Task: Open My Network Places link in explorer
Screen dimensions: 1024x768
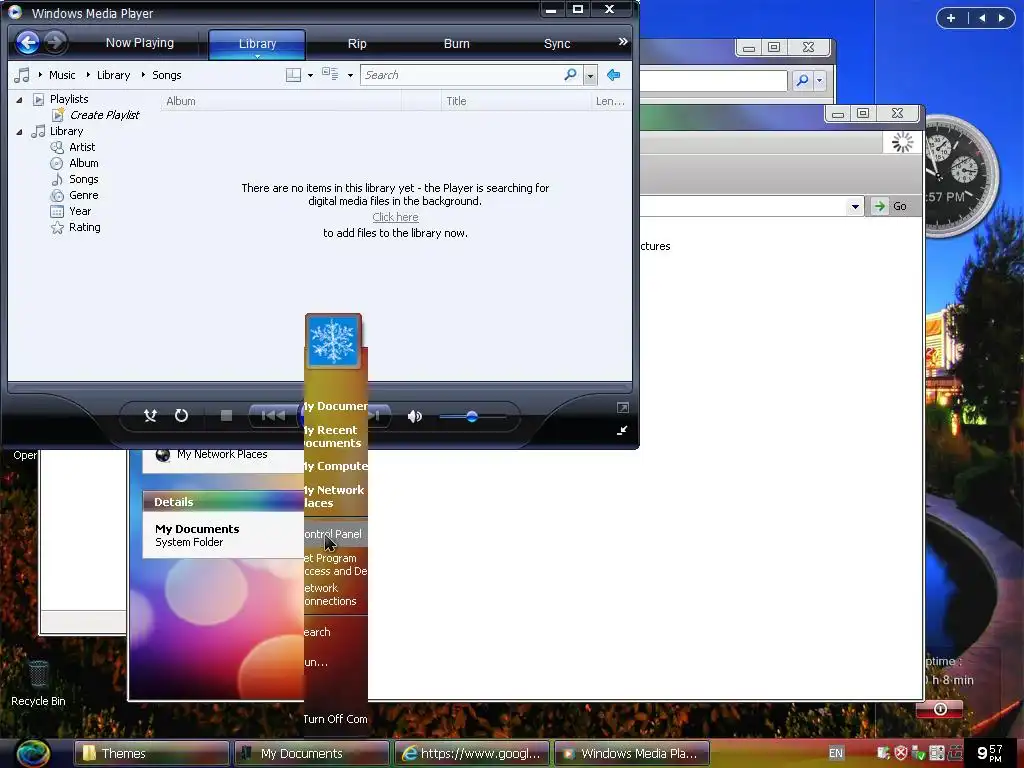Action: point(222,455)
